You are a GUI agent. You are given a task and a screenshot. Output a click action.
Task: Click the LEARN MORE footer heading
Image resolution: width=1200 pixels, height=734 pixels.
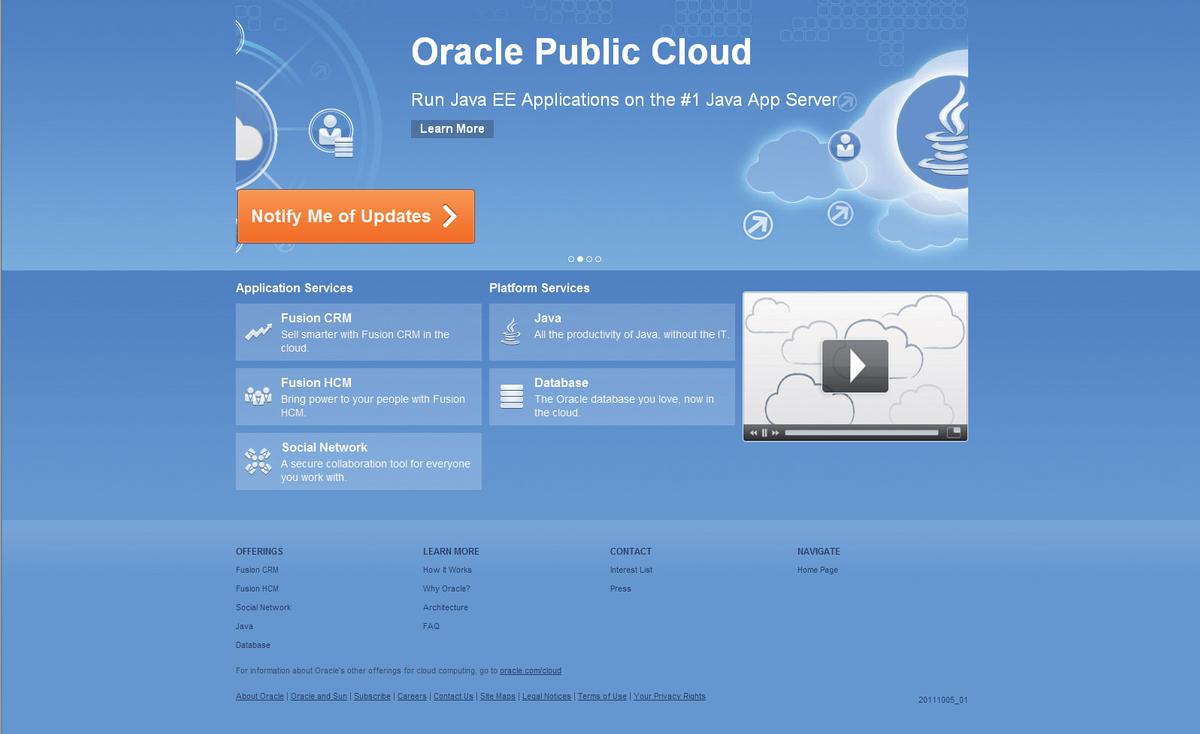pos(451,551)
